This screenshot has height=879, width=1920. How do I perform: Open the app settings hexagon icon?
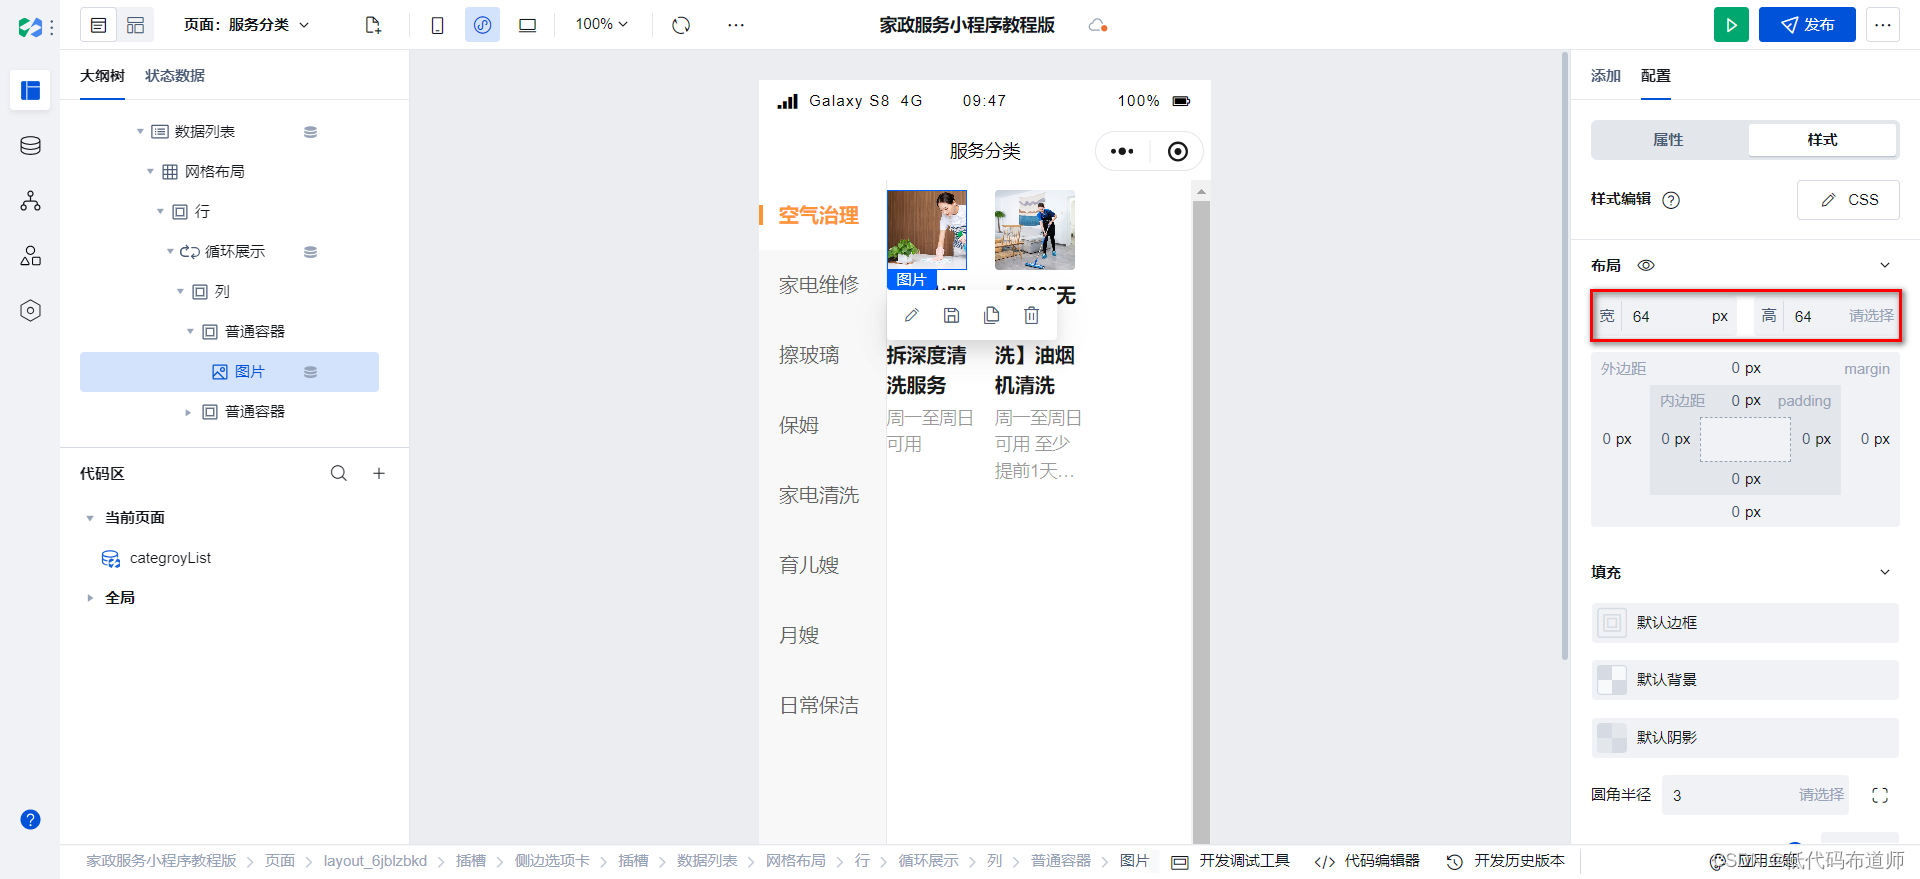click(x=30, y=311)
